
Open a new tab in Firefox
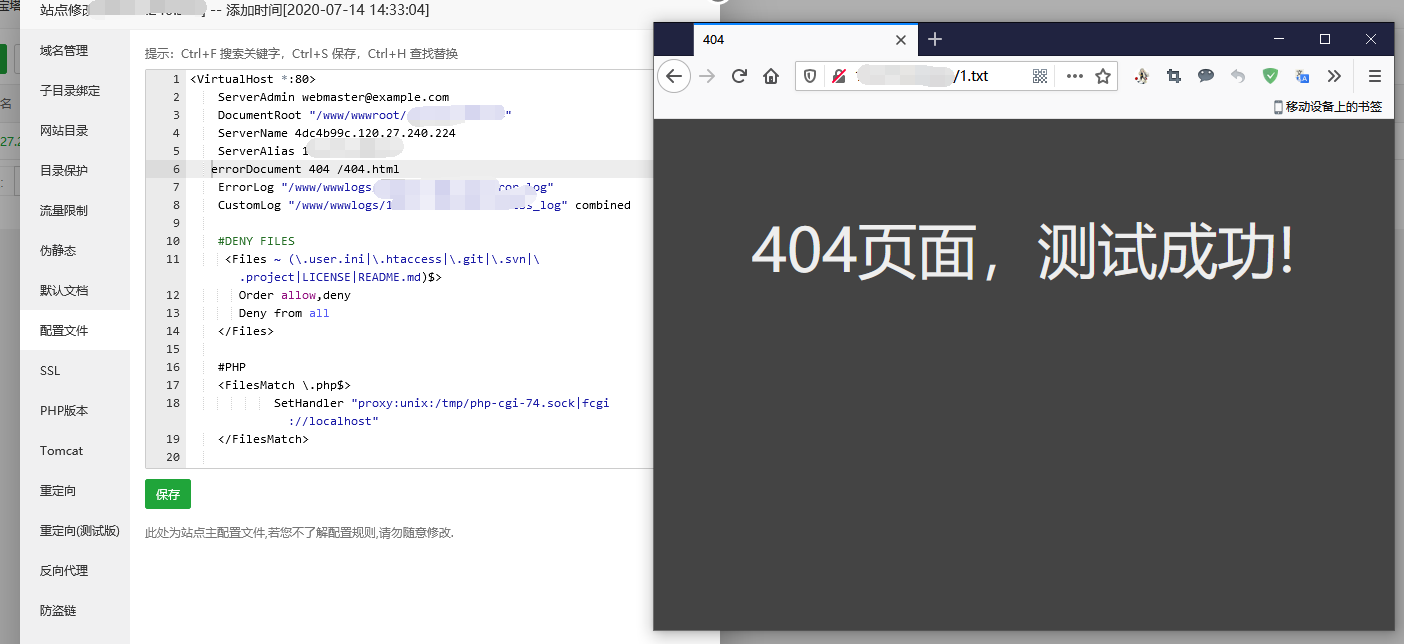pos(935,39)
